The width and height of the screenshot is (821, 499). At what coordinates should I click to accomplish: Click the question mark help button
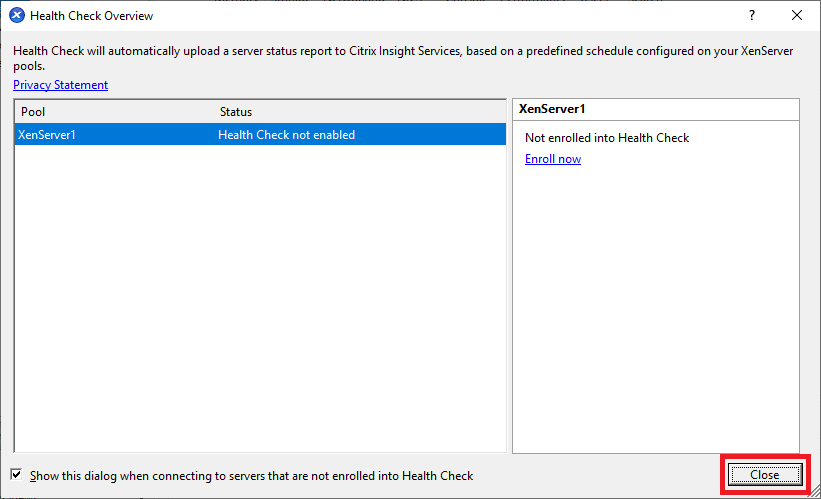pyautogui.click(x=752, y=16)
